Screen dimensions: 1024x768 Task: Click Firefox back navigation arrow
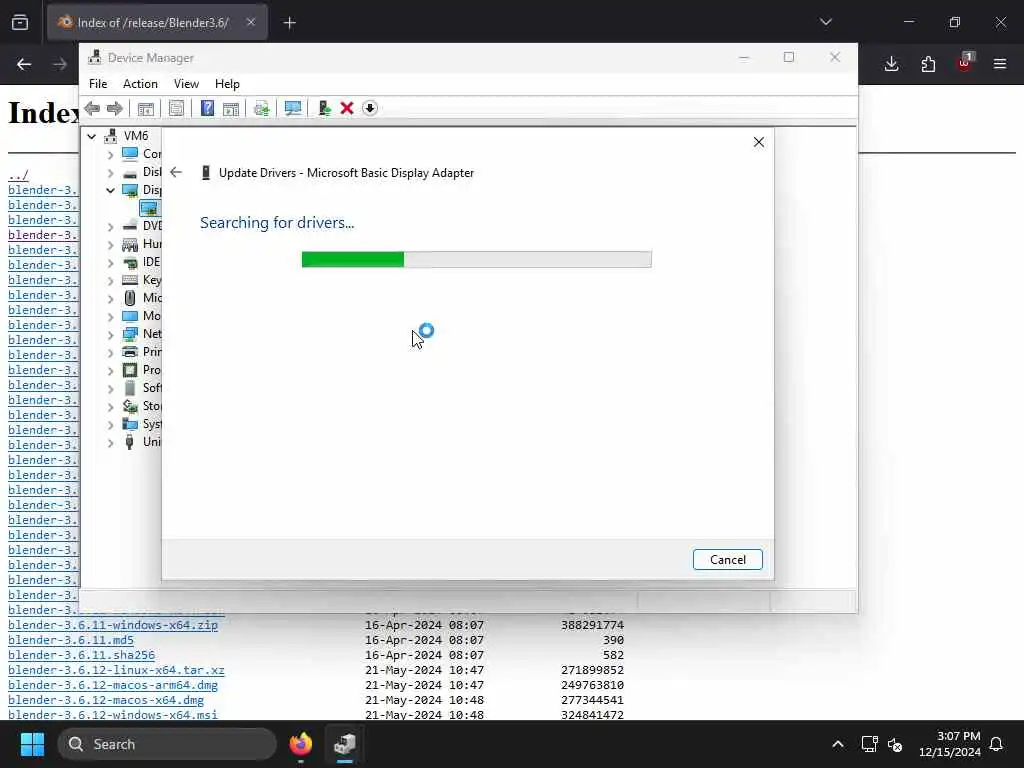pos(24,64)
